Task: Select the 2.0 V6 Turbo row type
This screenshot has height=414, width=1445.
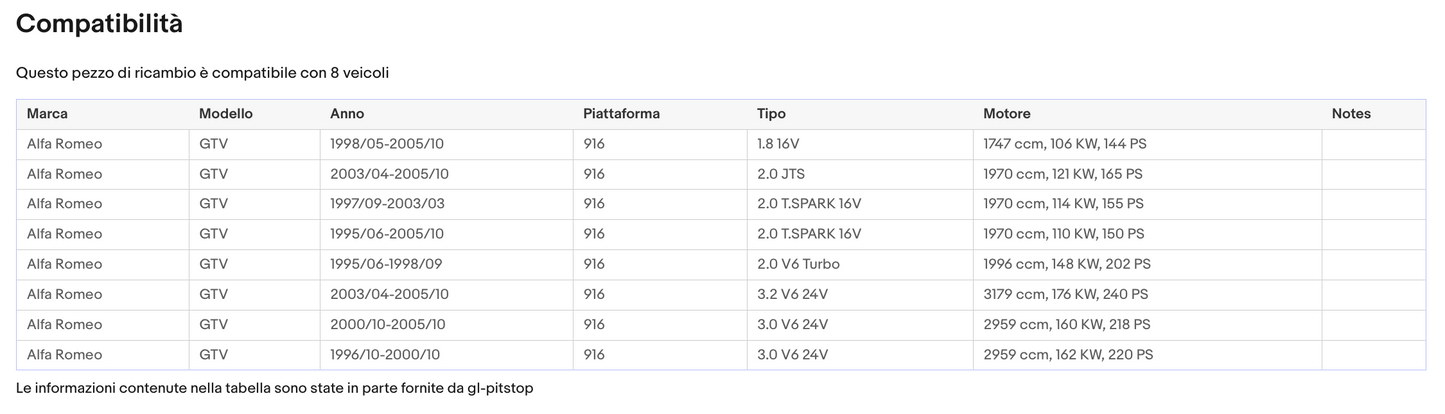Action: pyautogui.click(x=798, y=264)
